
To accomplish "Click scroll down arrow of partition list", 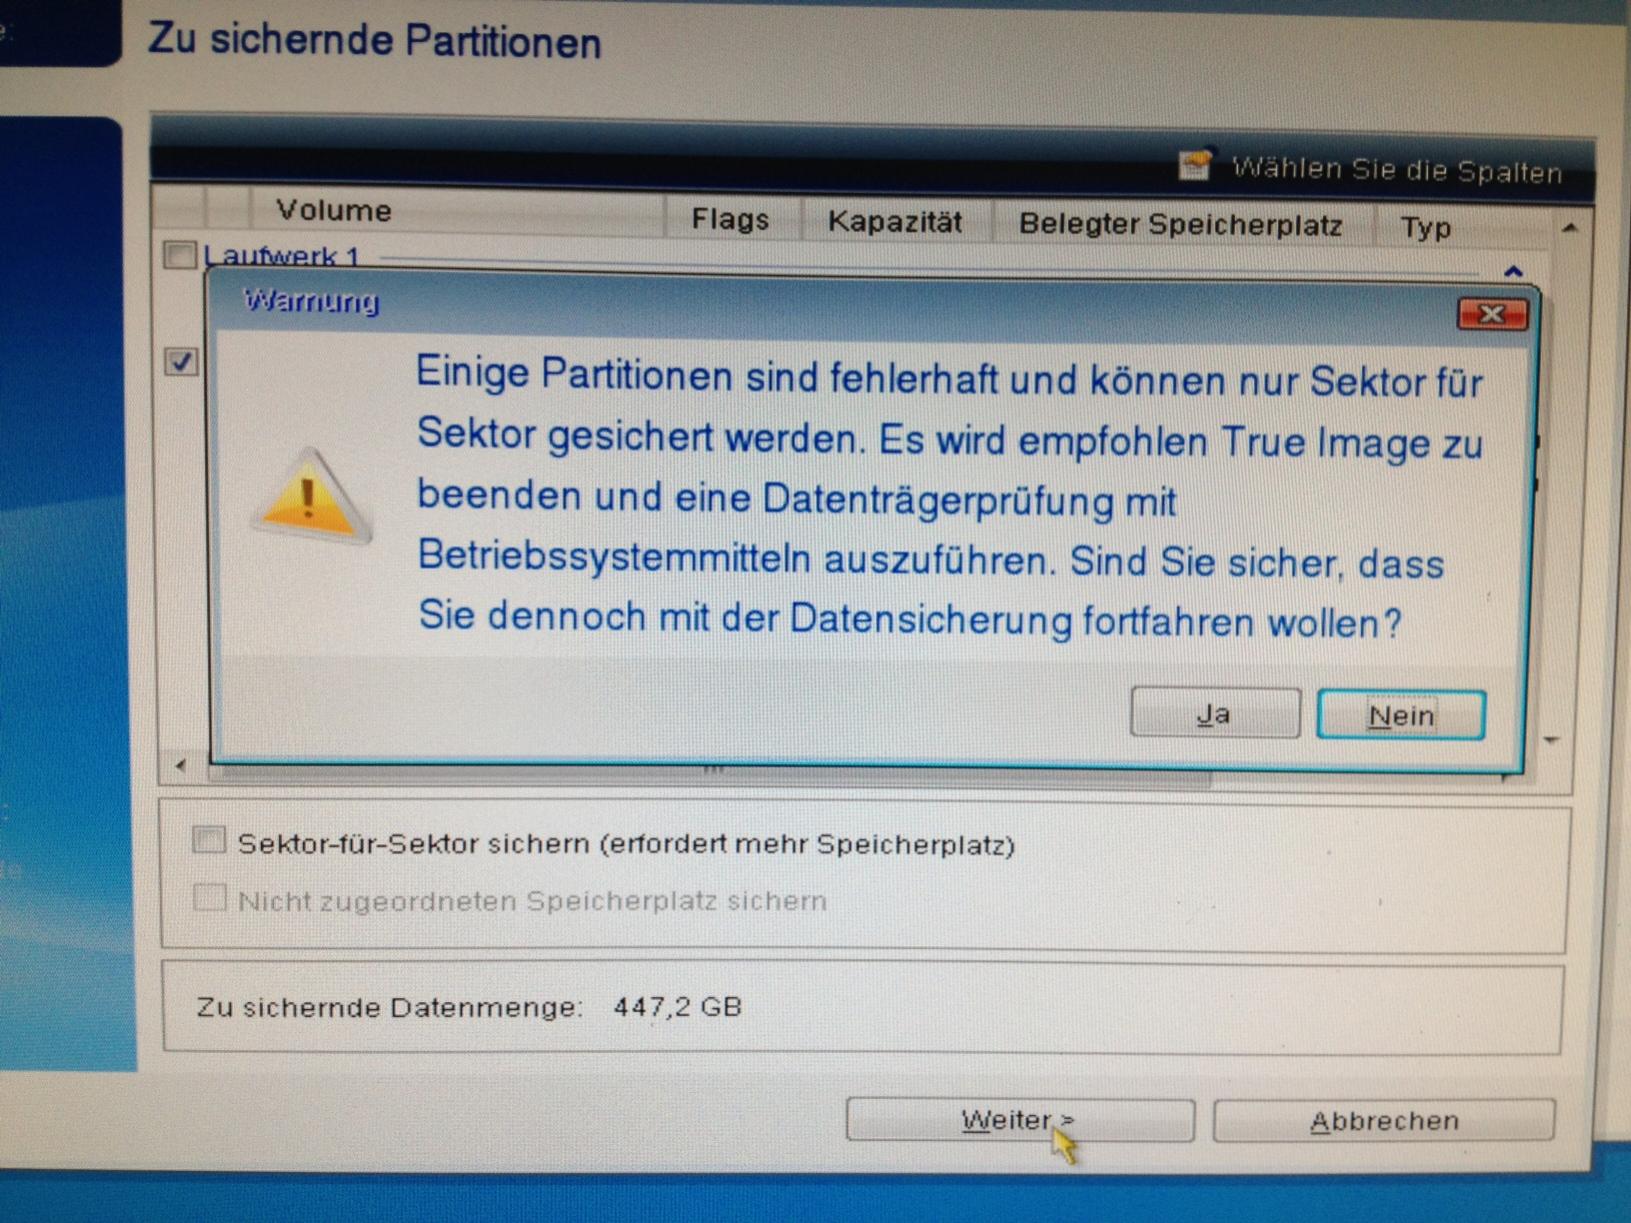I will tap(1552, 740).
